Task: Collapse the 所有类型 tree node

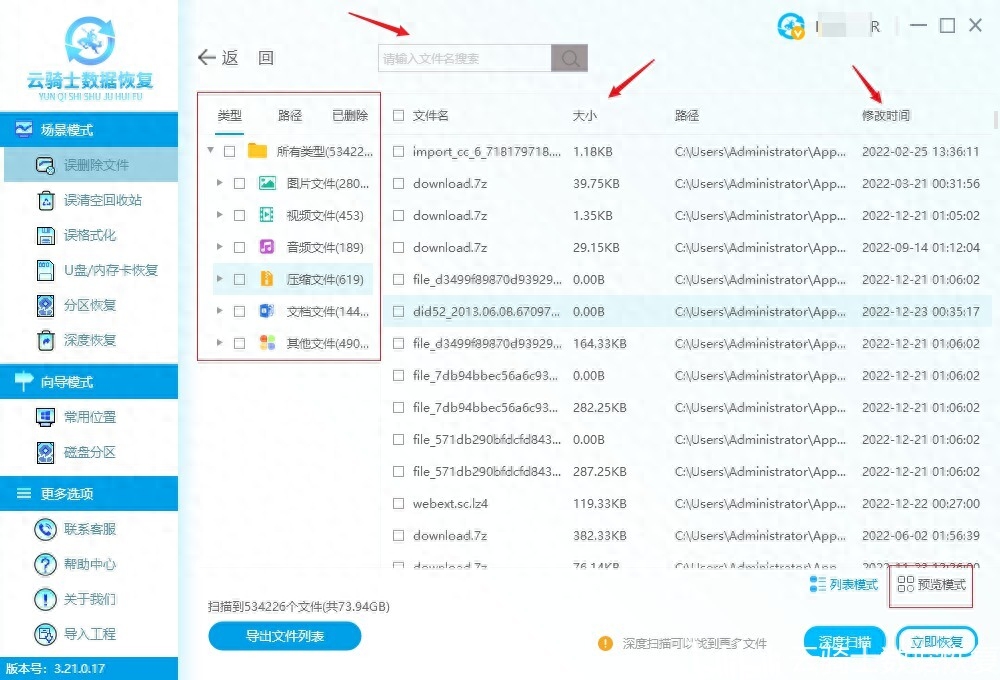Action: pyautogui.click(x=210, y=152)
